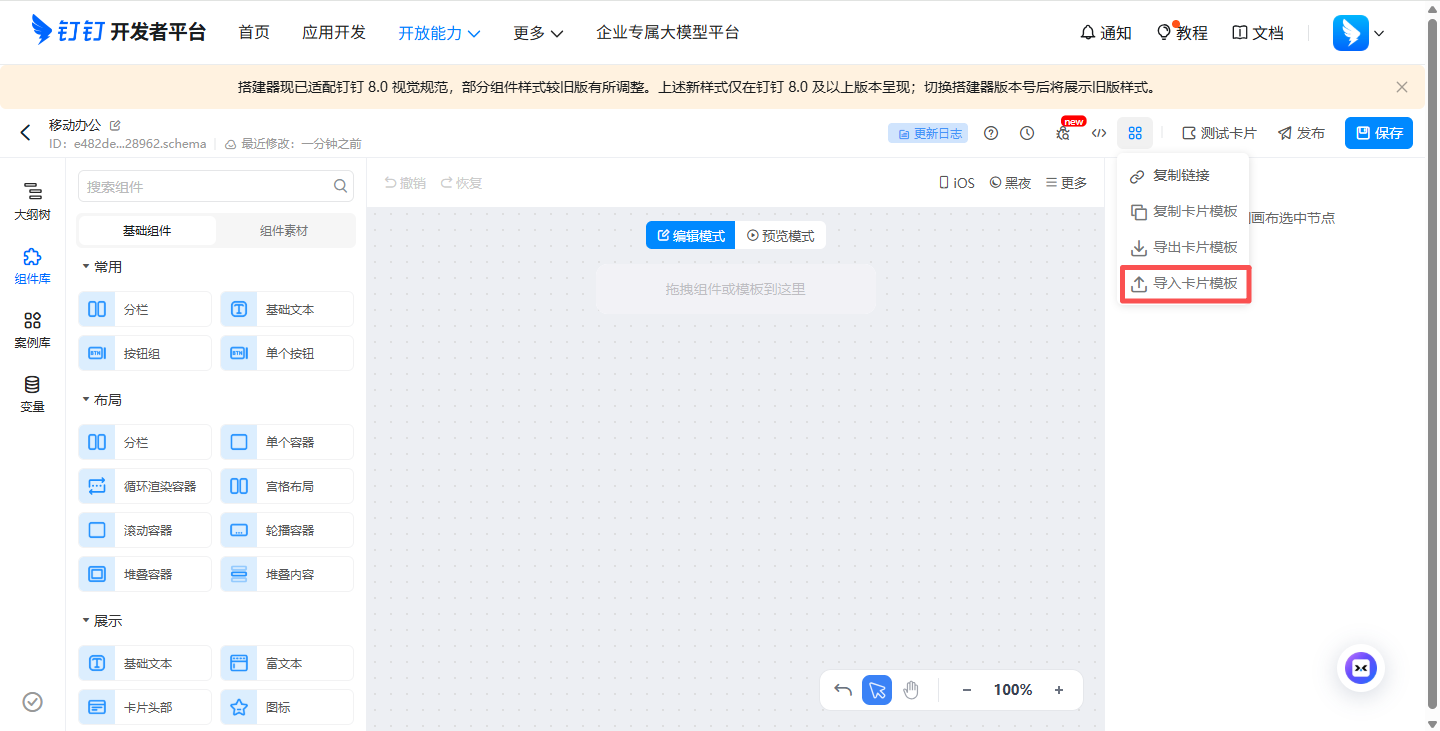The width and height of the screenshot is (1440, 731).
Task: Click the edit name pencil icon
Action: point(115,125)
